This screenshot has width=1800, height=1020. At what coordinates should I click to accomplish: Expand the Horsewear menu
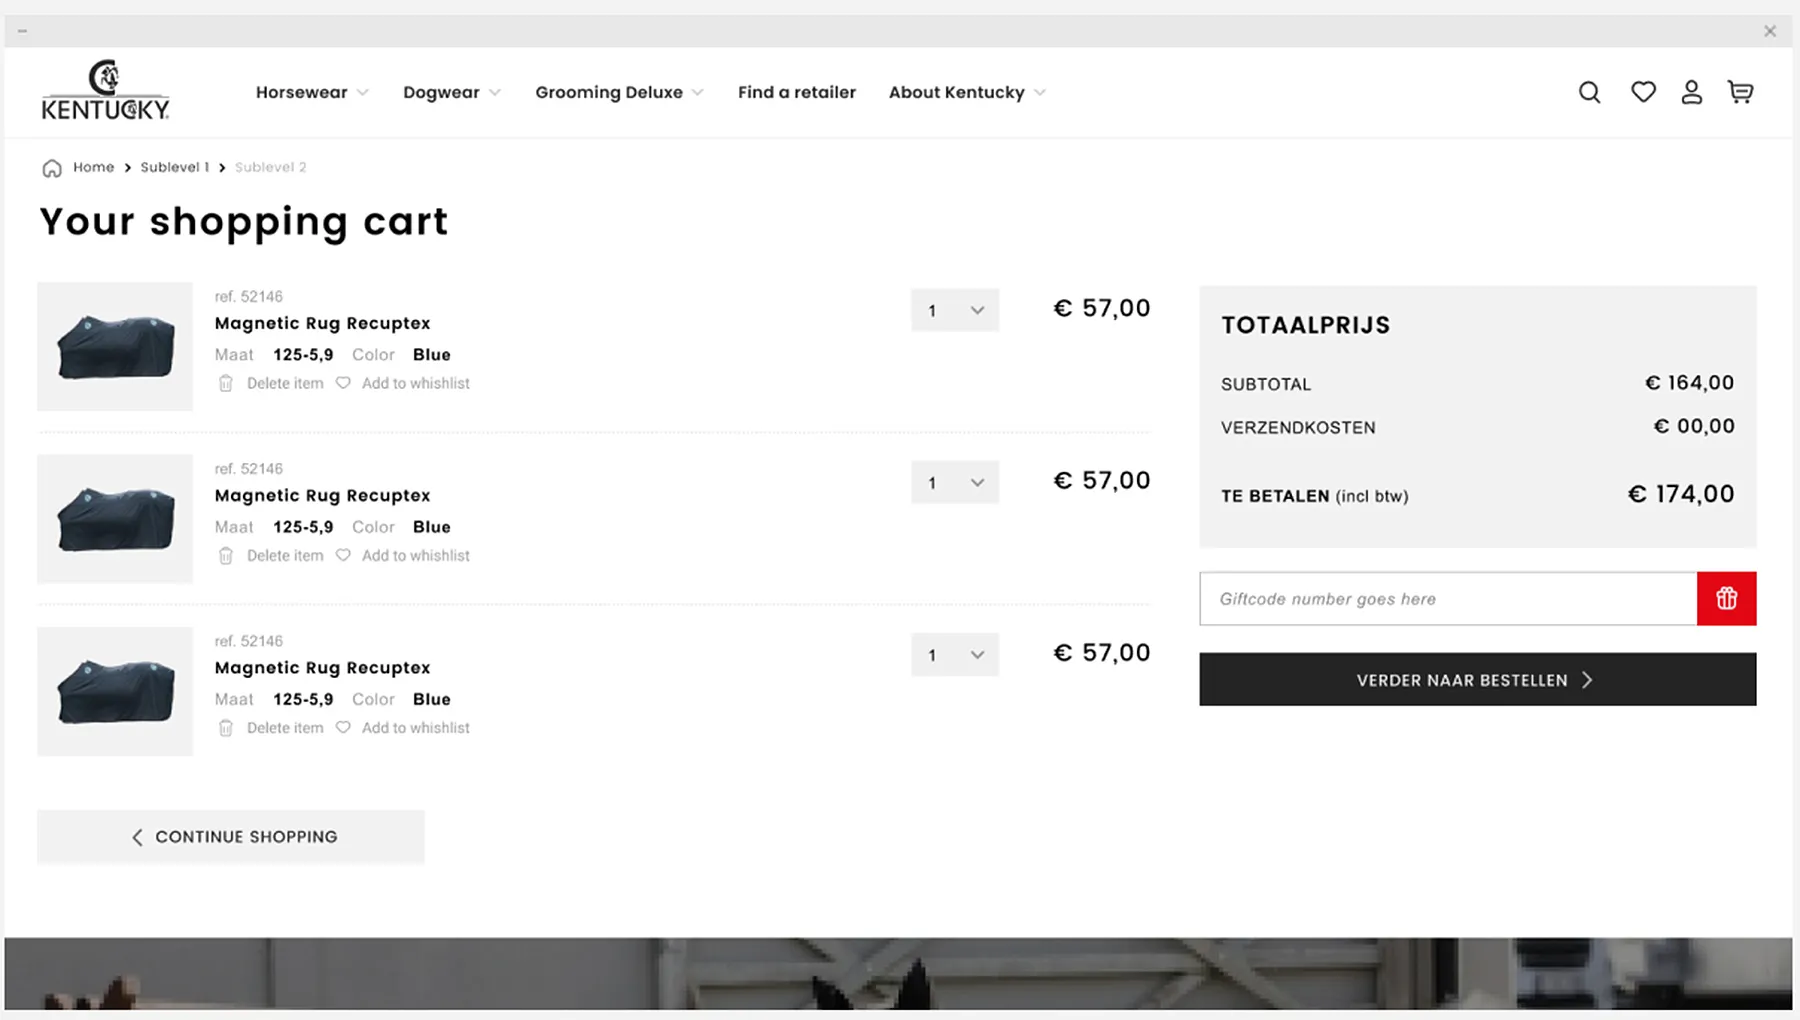[x=312, y=92]
